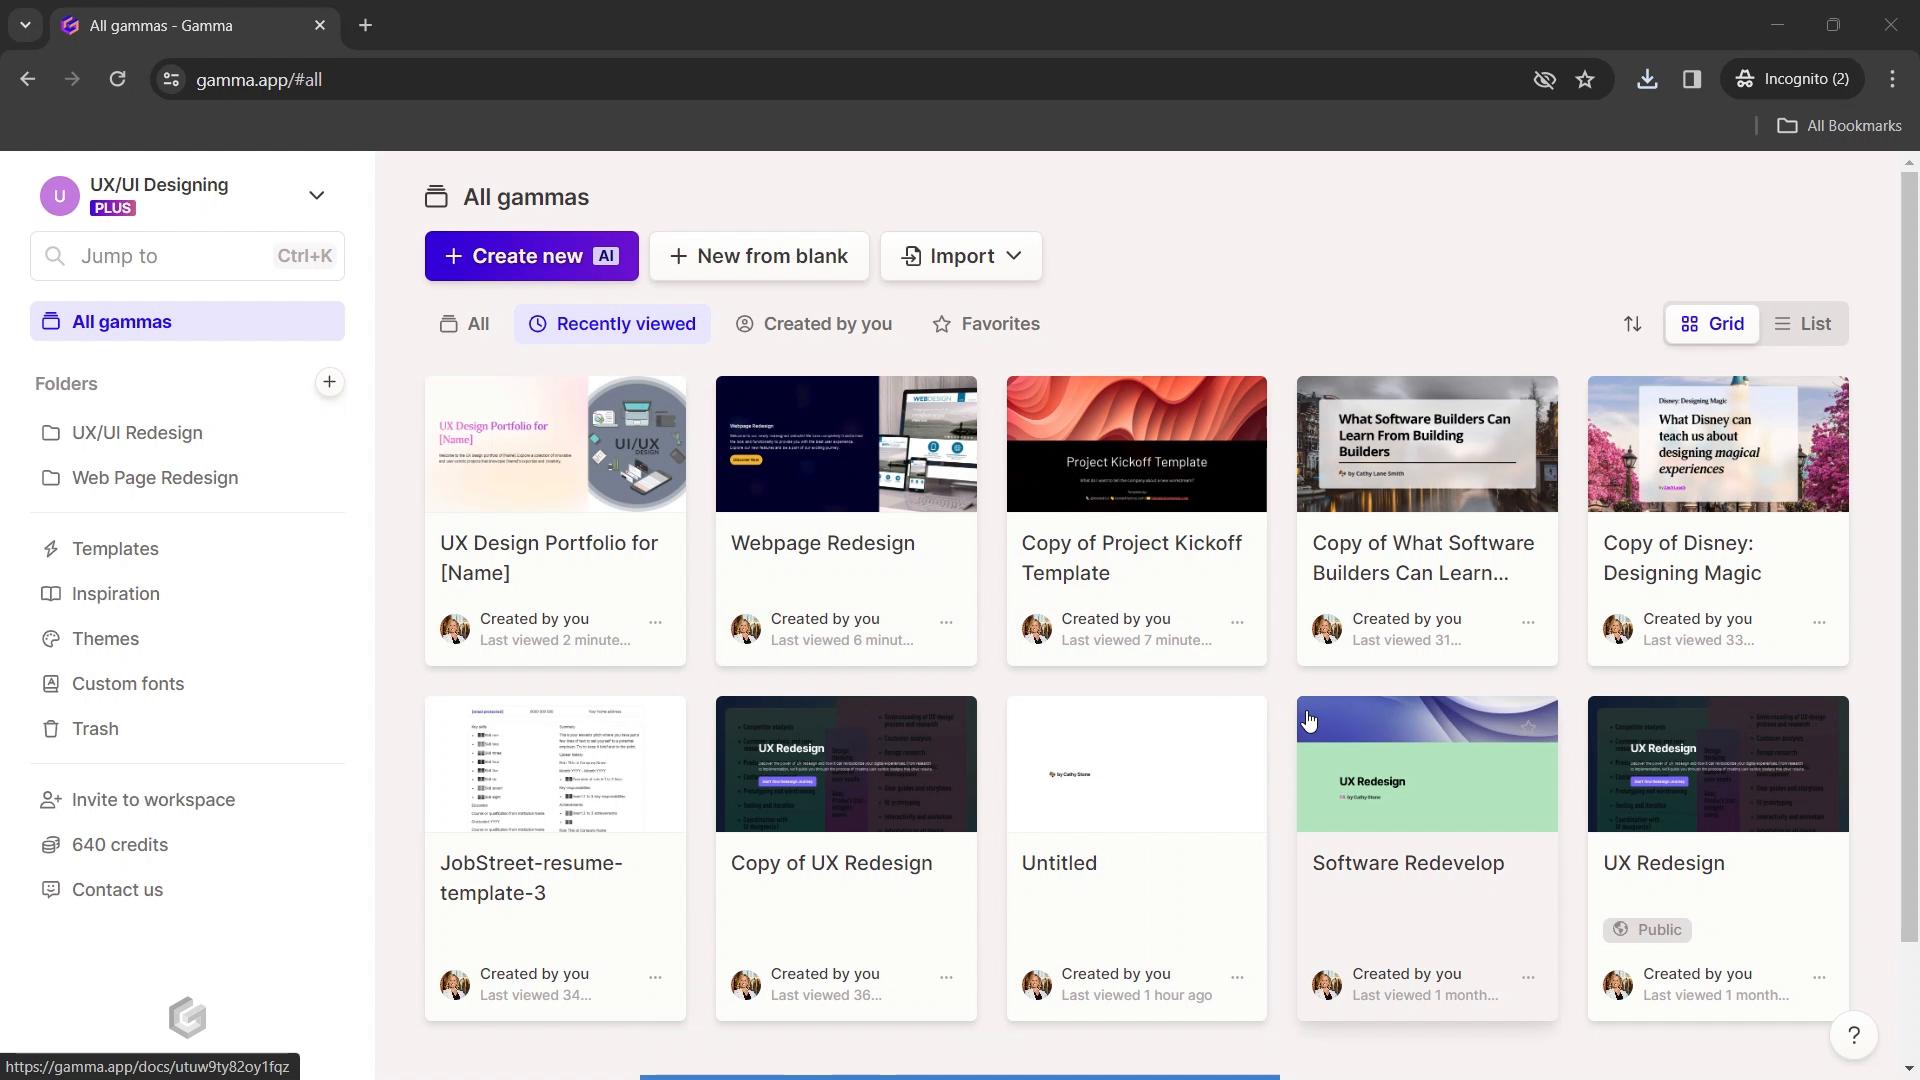Switch to the Favorites tab
The width and height of the screenshot is (1920, 1080).
click(x=988, y=323)
